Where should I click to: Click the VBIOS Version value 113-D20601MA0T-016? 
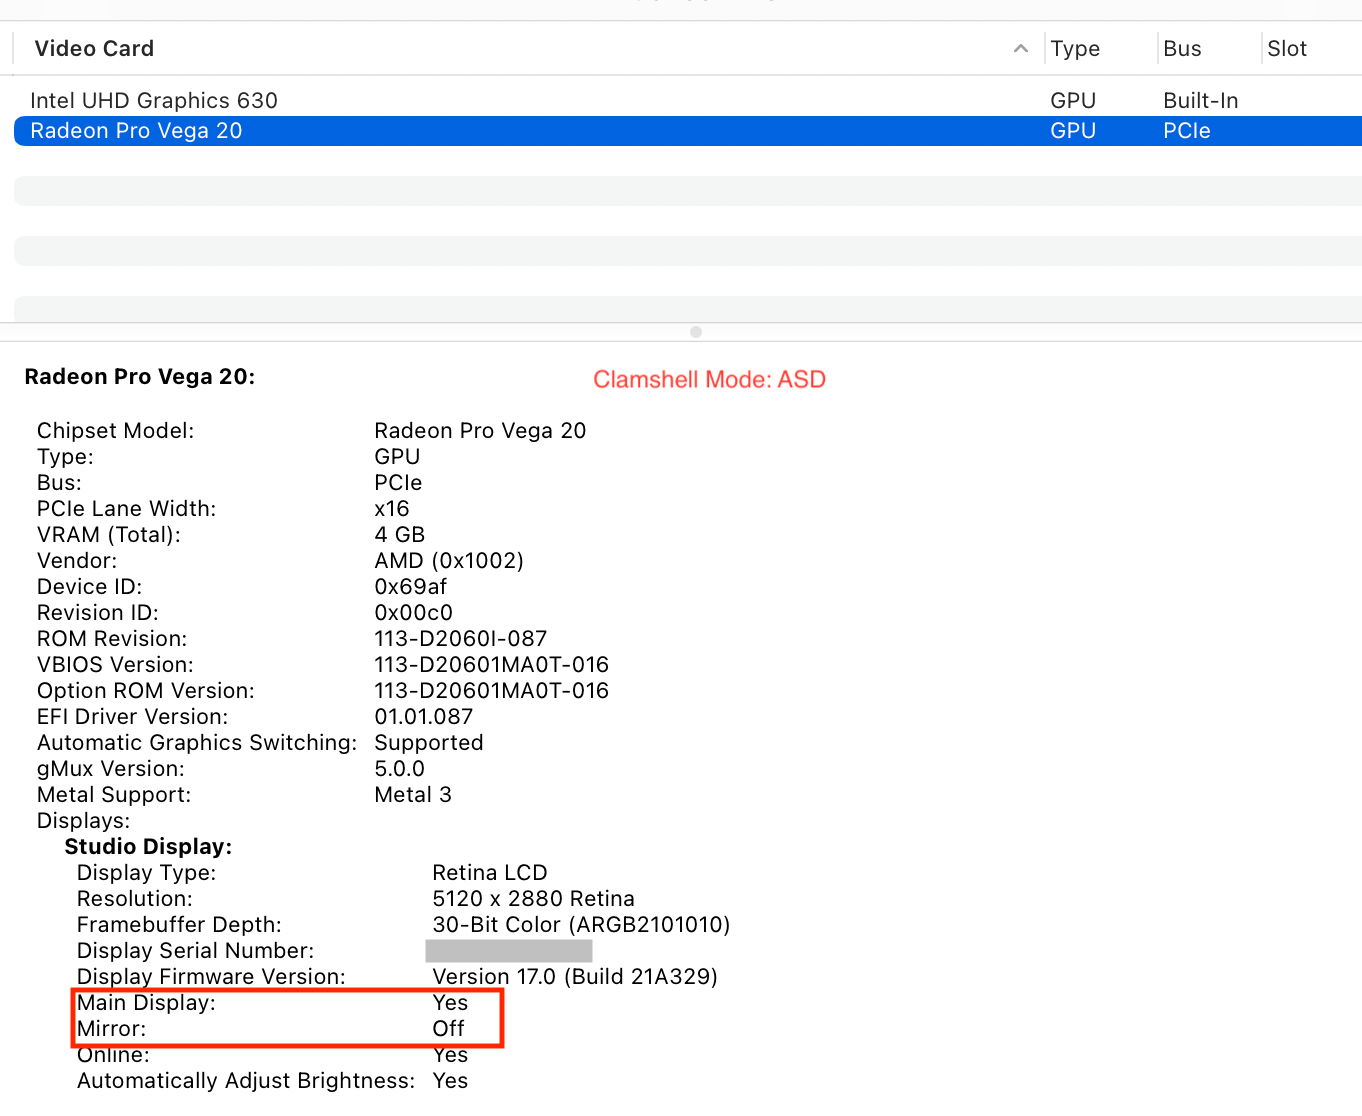click(x=492, y=665)
